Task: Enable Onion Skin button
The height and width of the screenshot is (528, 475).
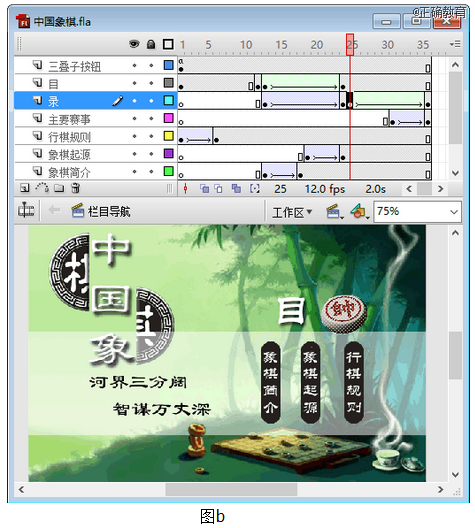Action: pos(204,189)
